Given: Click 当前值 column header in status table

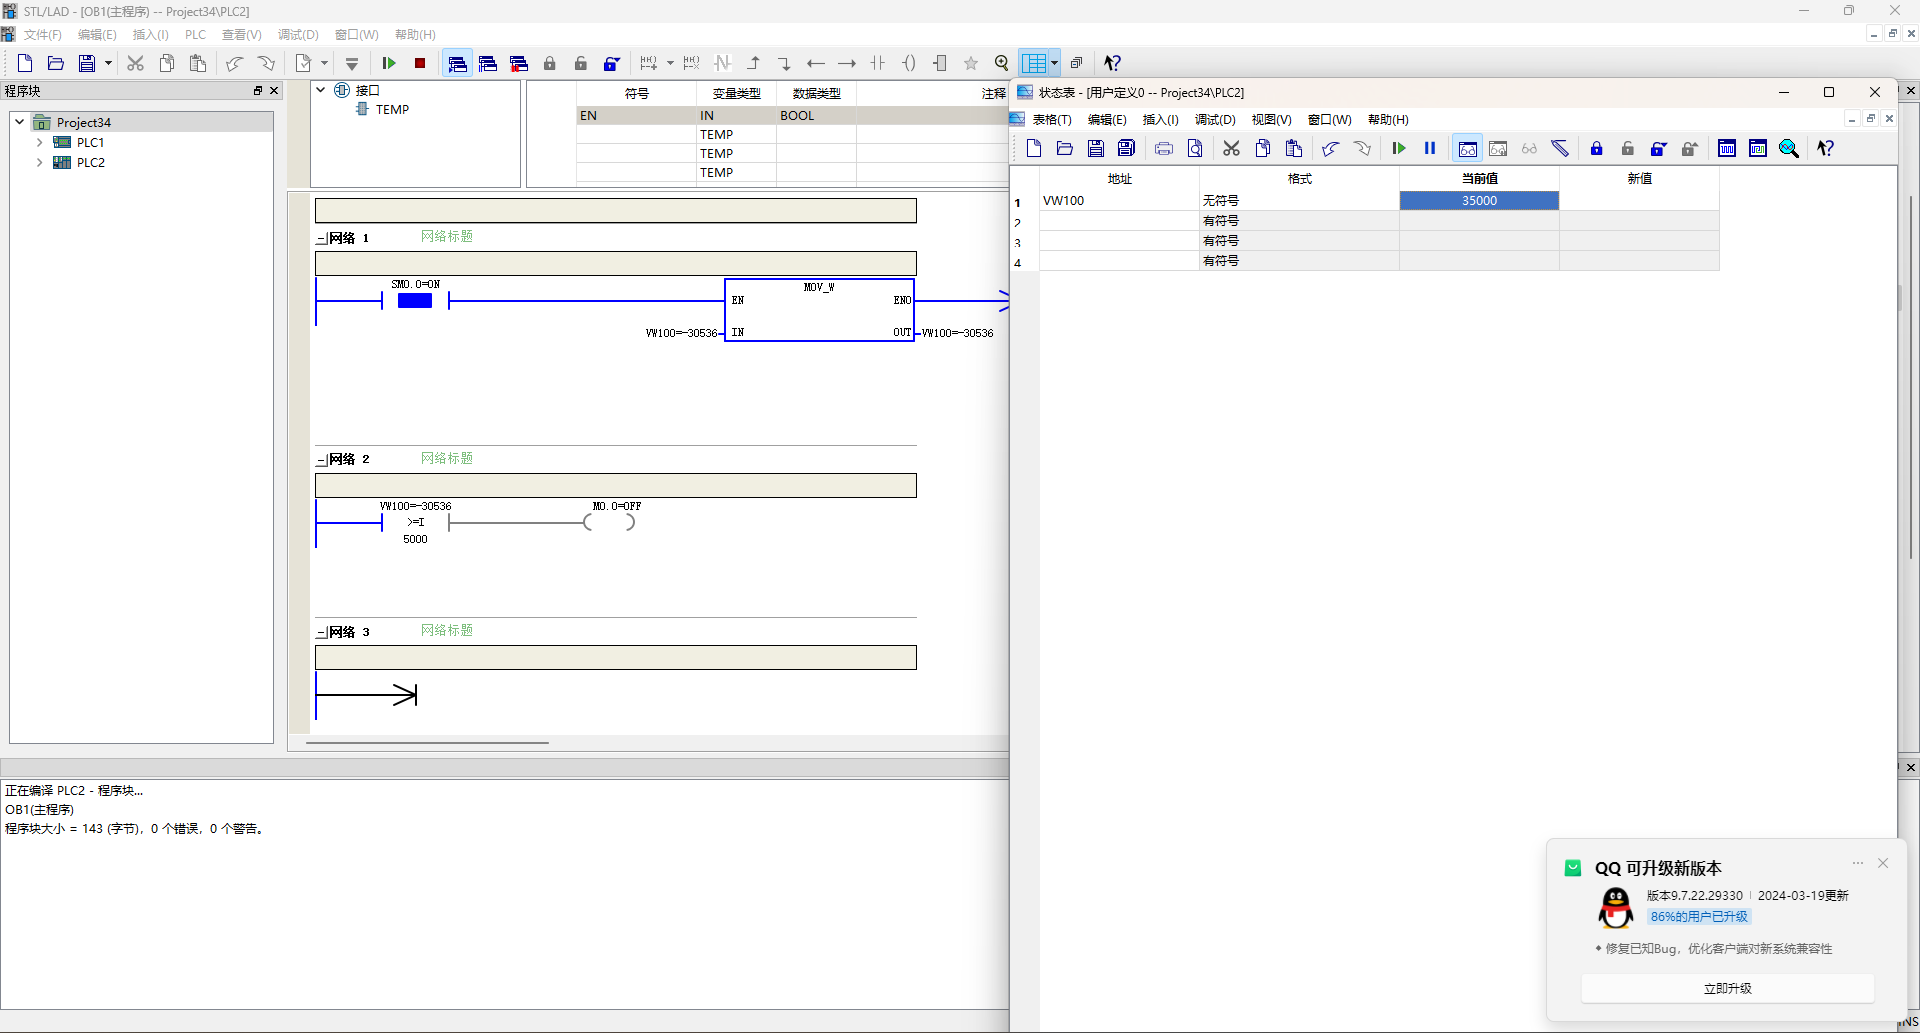Looking at the screenshot, I should point(1479,179).
